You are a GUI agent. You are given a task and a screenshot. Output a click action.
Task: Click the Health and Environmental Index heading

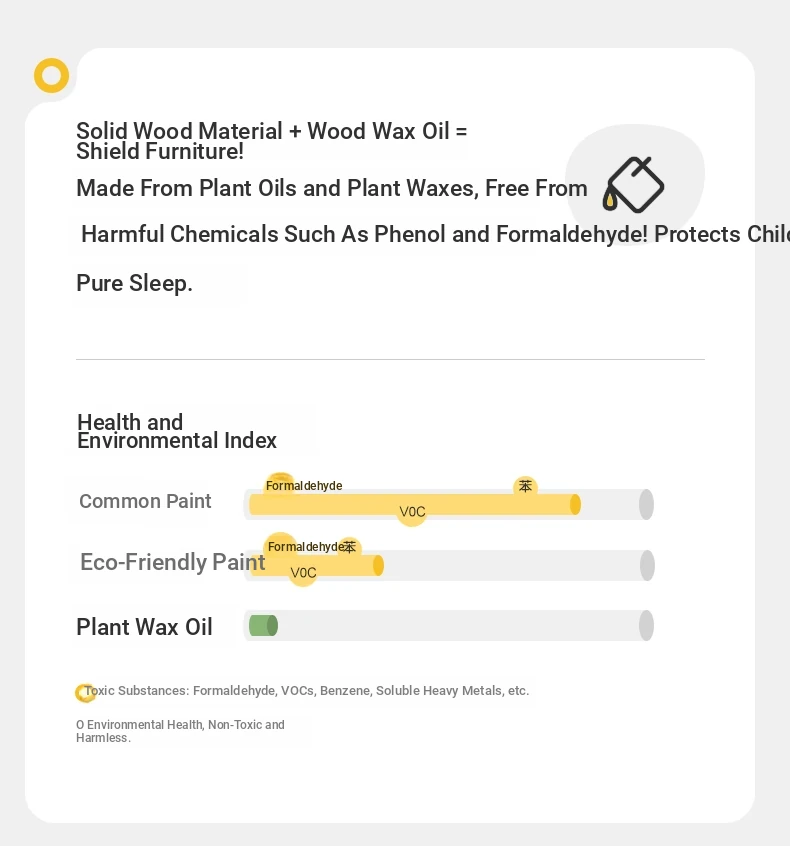176,431
